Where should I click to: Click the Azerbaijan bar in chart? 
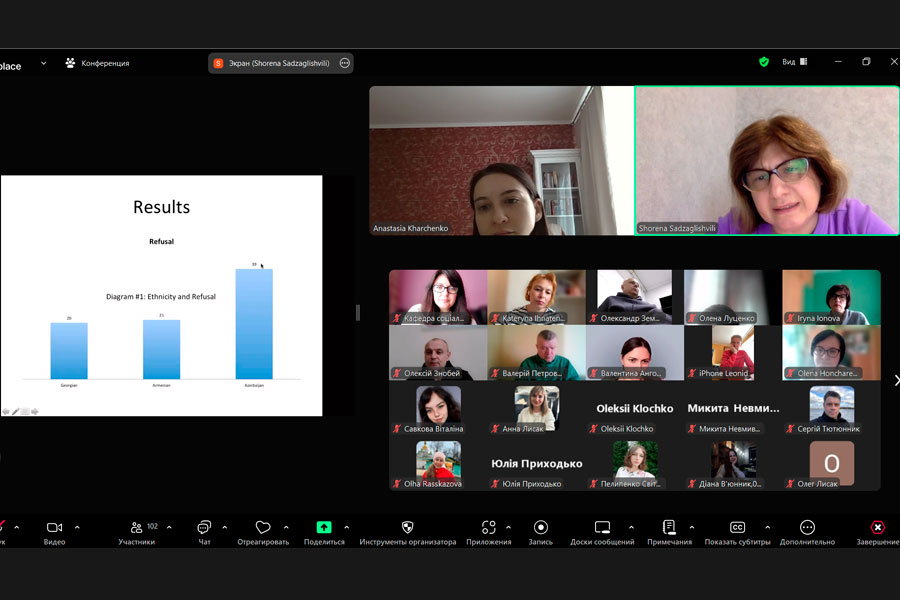click(254, 324)
